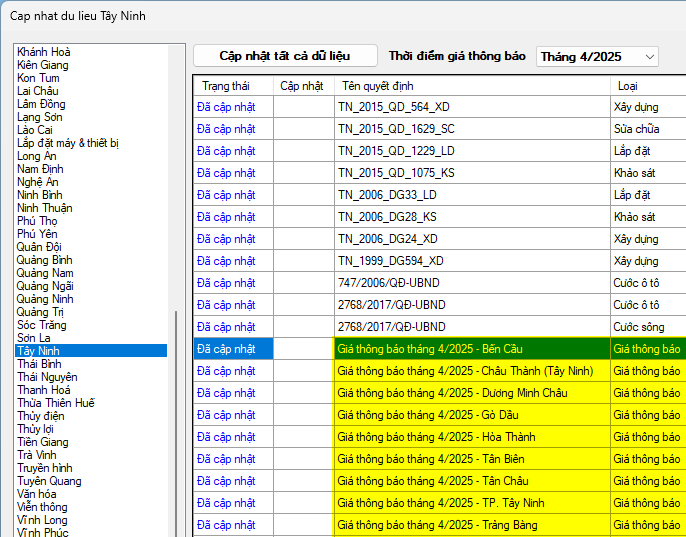Click the 'Tên quyết định' column header
The image size is (686, 537).
pyautogui.click(x=472, y=86)
